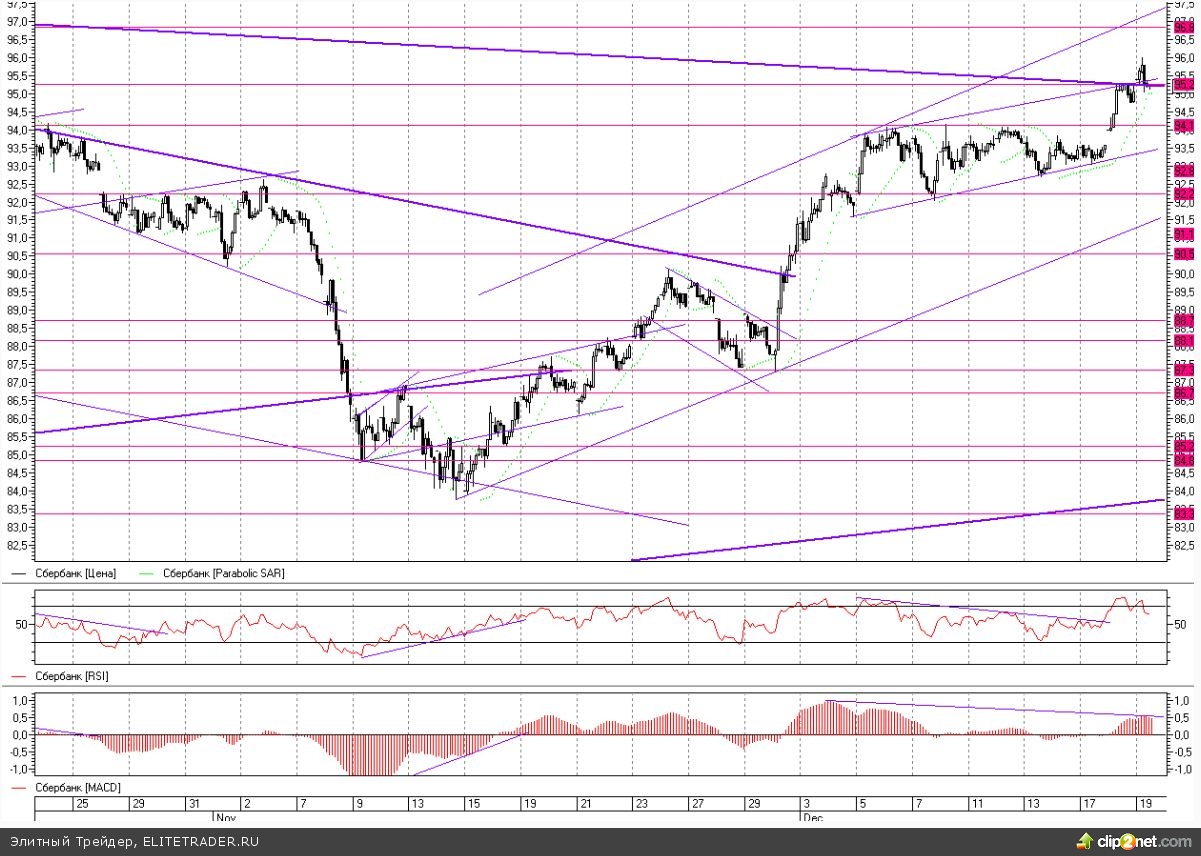Click the RSI 50 level label on left axis
This screenshot has width=1201, height=856.
pyautogui.click(x=18, y=624)
